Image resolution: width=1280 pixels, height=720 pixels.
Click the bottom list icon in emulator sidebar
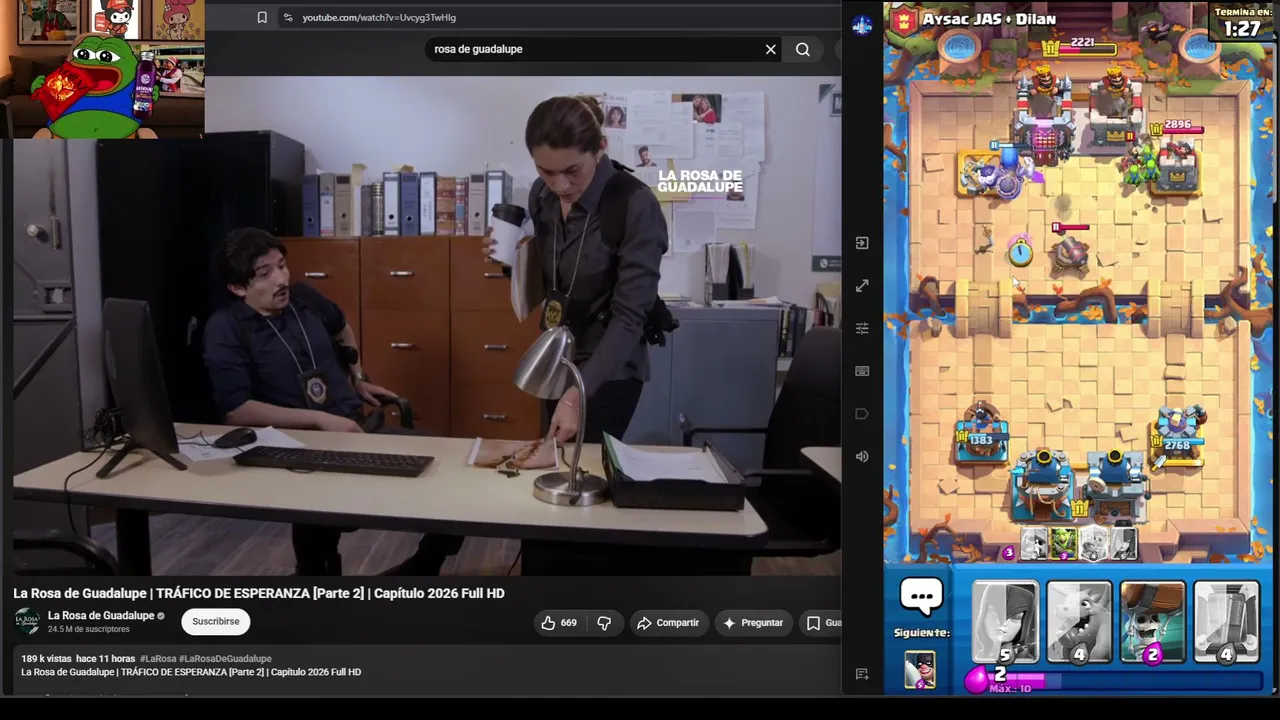[862, 674]
